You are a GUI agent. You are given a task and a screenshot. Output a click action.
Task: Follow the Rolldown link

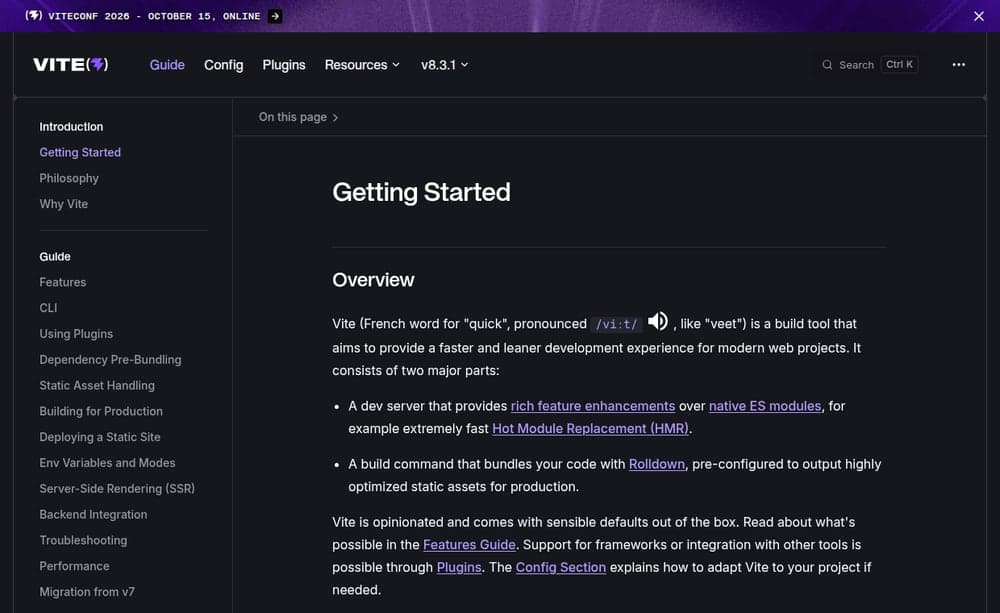(657, 464)
